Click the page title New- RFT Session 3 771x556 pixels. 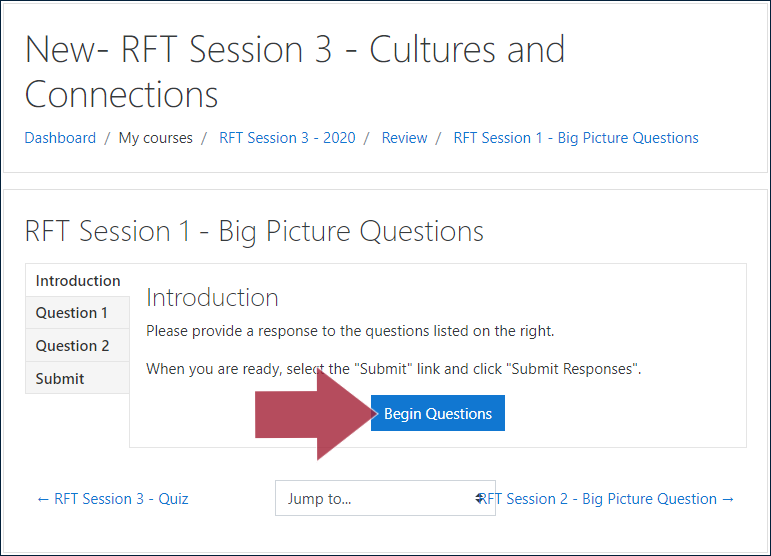(295, 71)
